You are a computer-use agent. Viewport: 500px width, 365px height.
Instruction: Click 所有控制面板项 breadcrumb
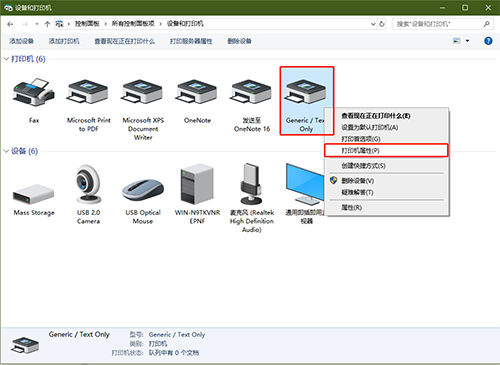point(133,24)
